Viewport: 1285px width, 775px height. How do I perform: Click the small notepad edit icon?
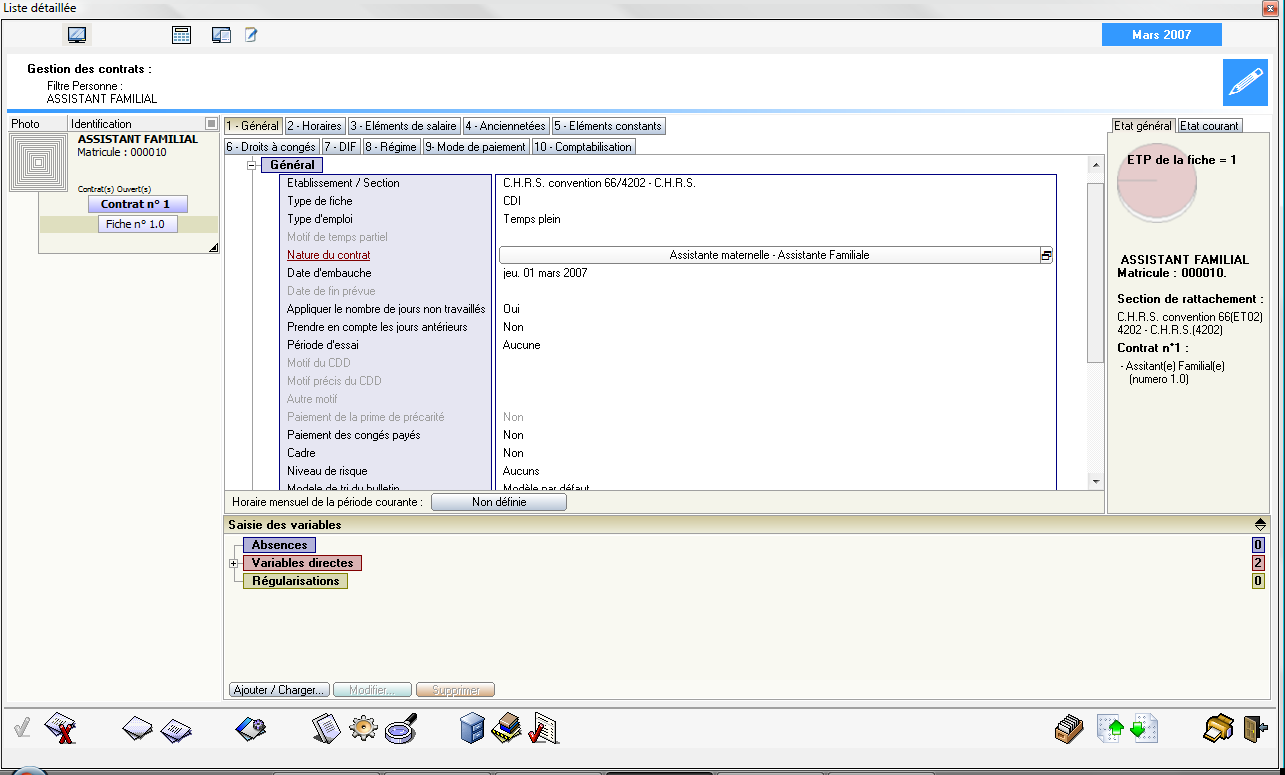point(251,35)
